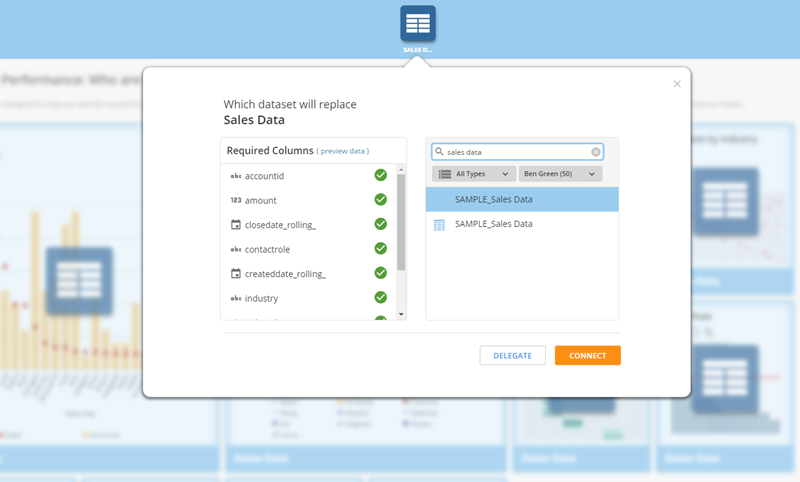Click the list icon in All Types dropdown
800x482 pixels.
445,174
